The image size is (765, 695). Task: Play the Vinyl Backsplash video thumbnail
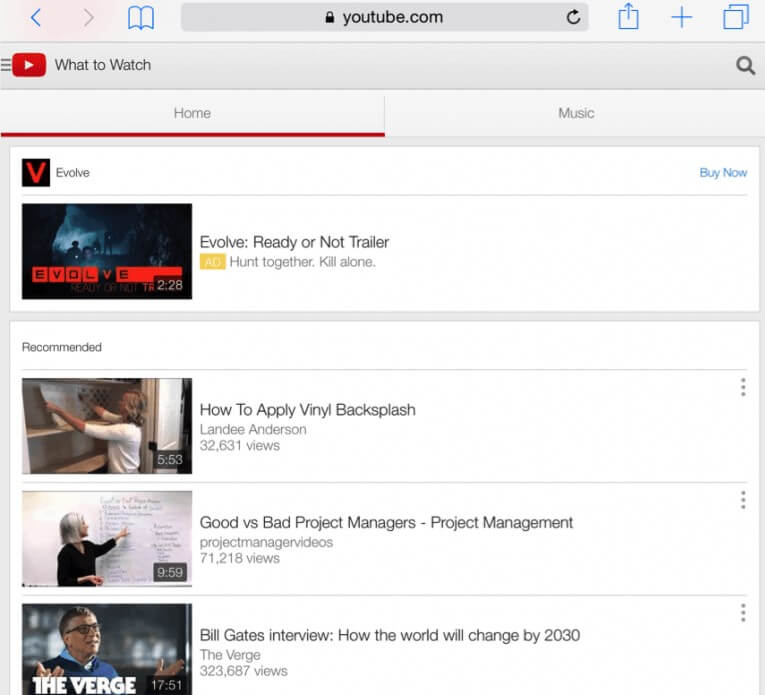point(107,425)
